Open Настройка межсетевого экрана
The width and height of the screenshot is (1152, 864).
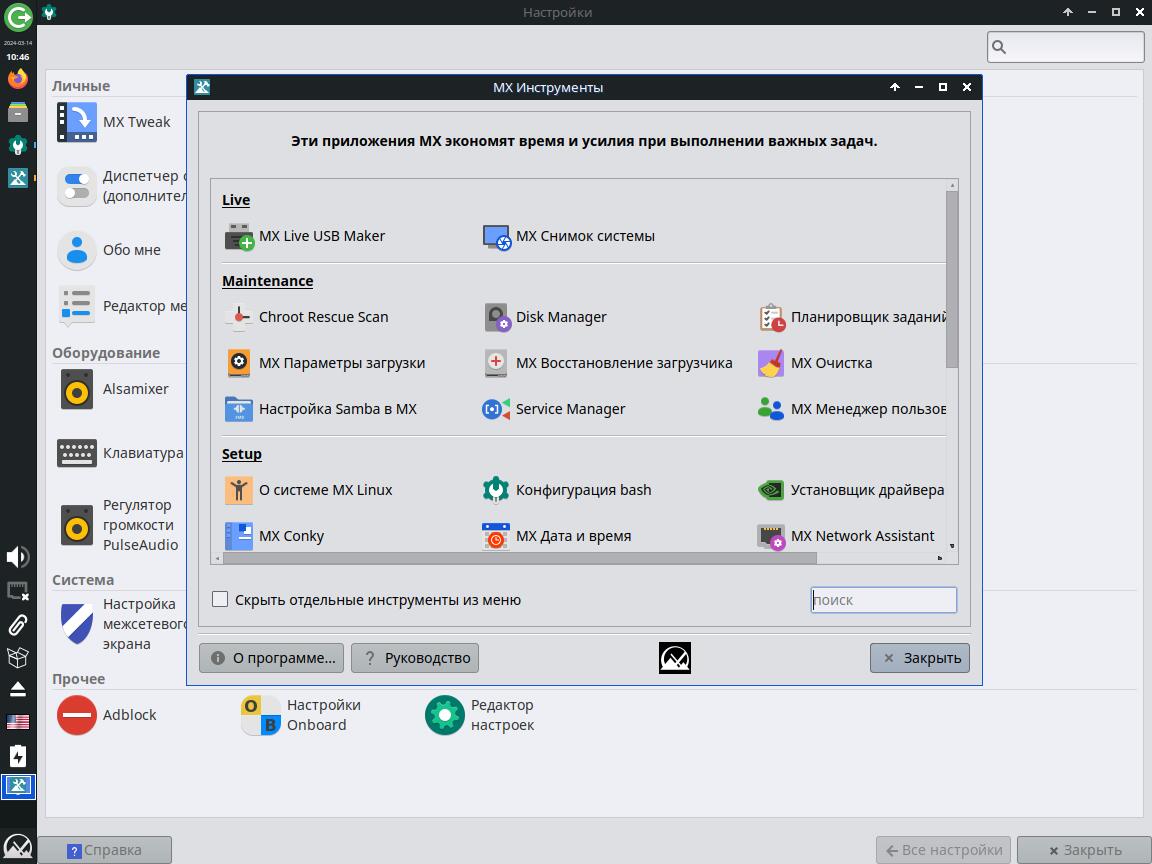coord(122,624)
